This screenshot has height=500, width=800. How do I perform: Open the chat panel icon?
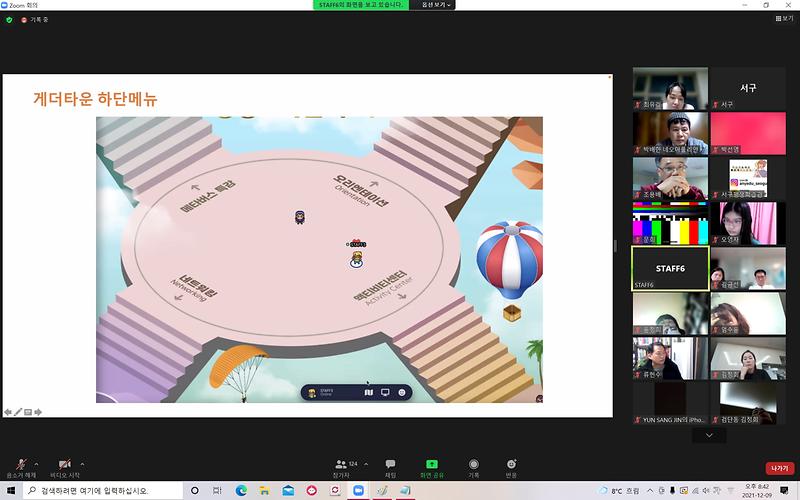pos(390,465)
